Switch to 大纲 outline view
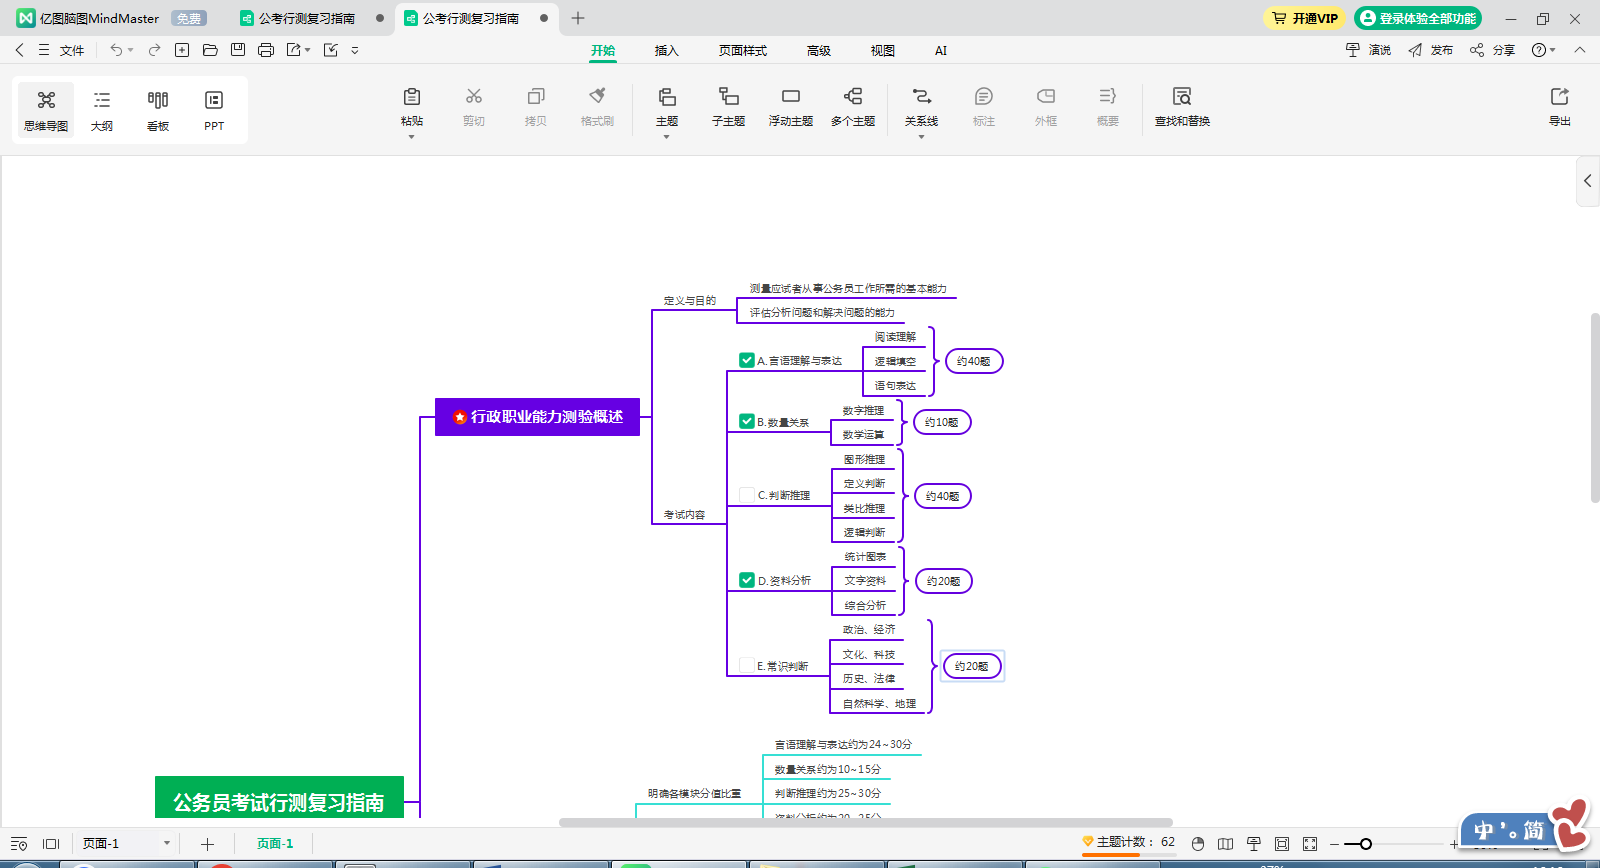This screenshot has height=868, width=1600. click(x=102, y=110)
